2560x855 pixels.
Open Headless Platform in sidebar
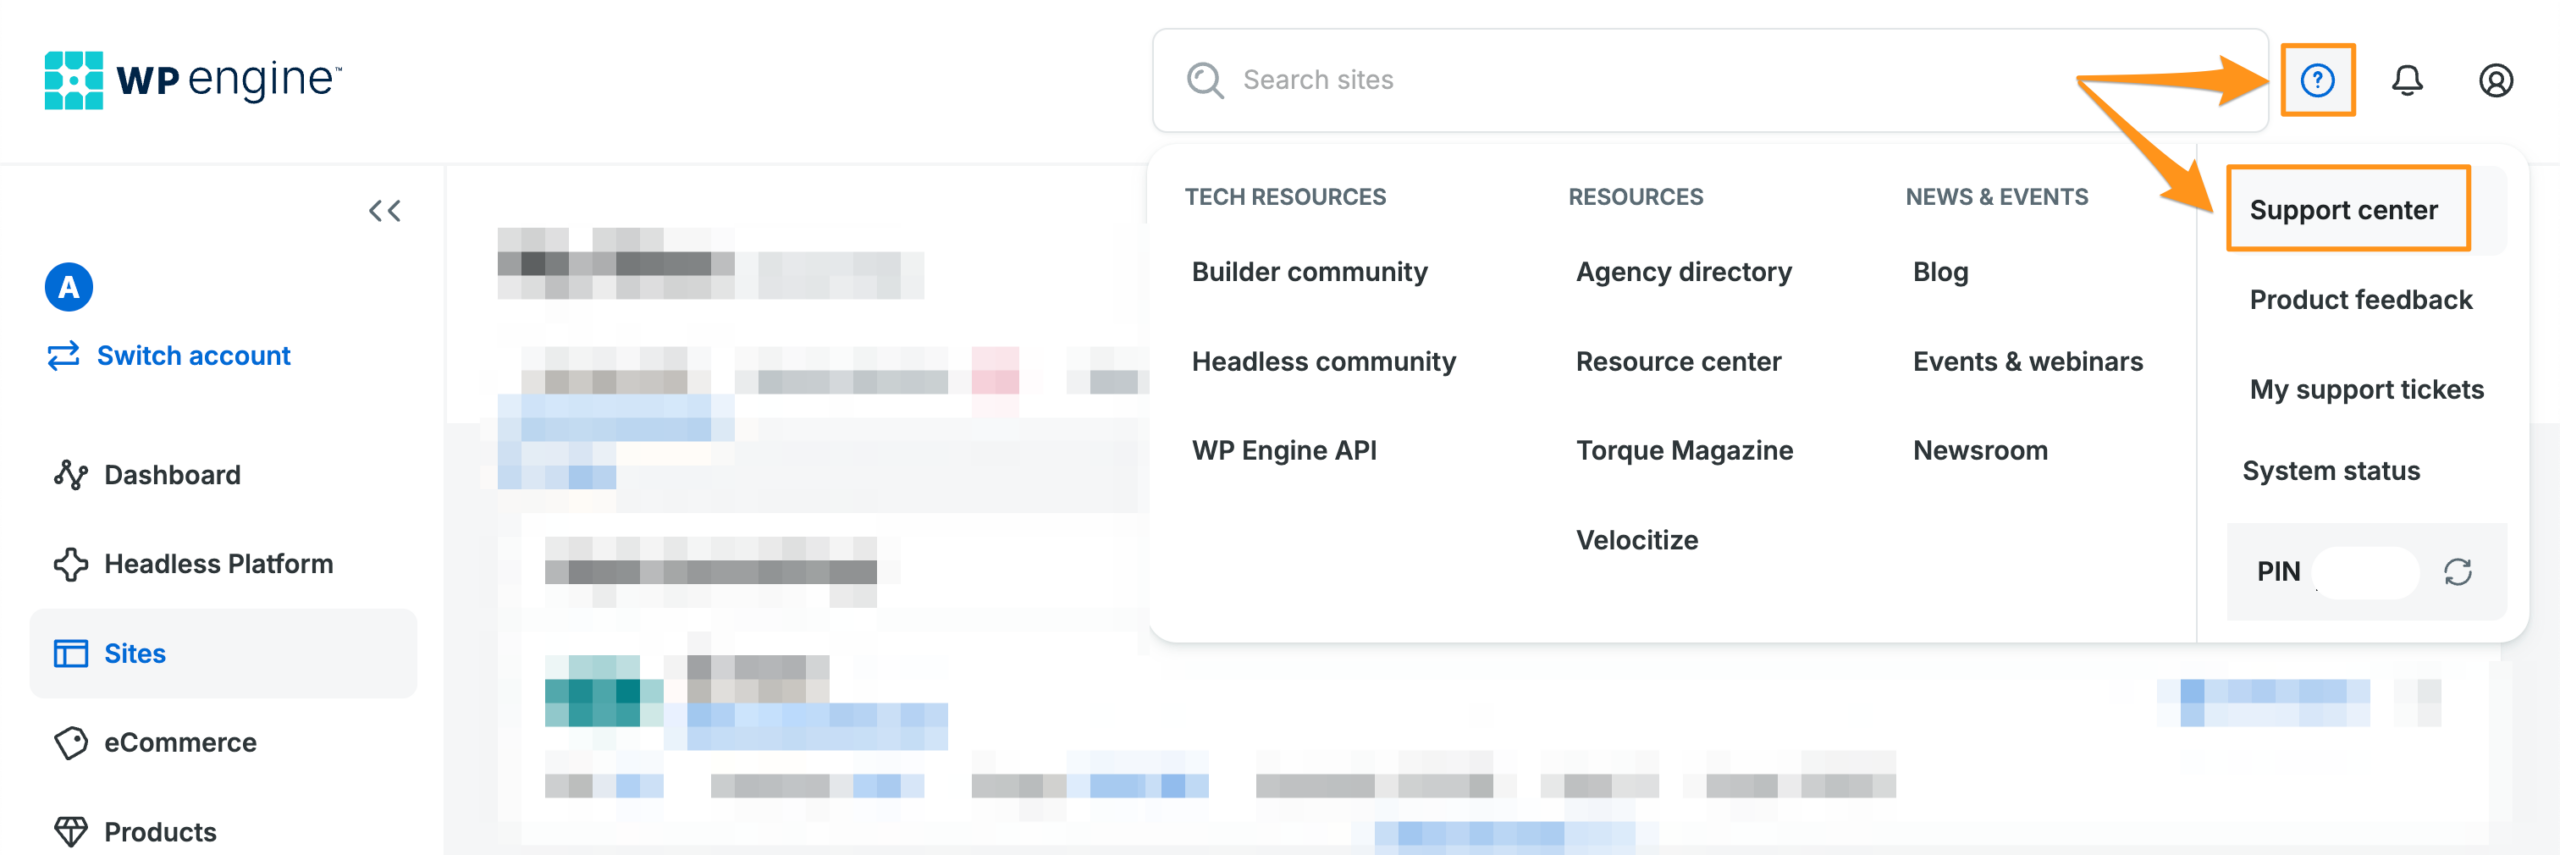coord(218,564)
